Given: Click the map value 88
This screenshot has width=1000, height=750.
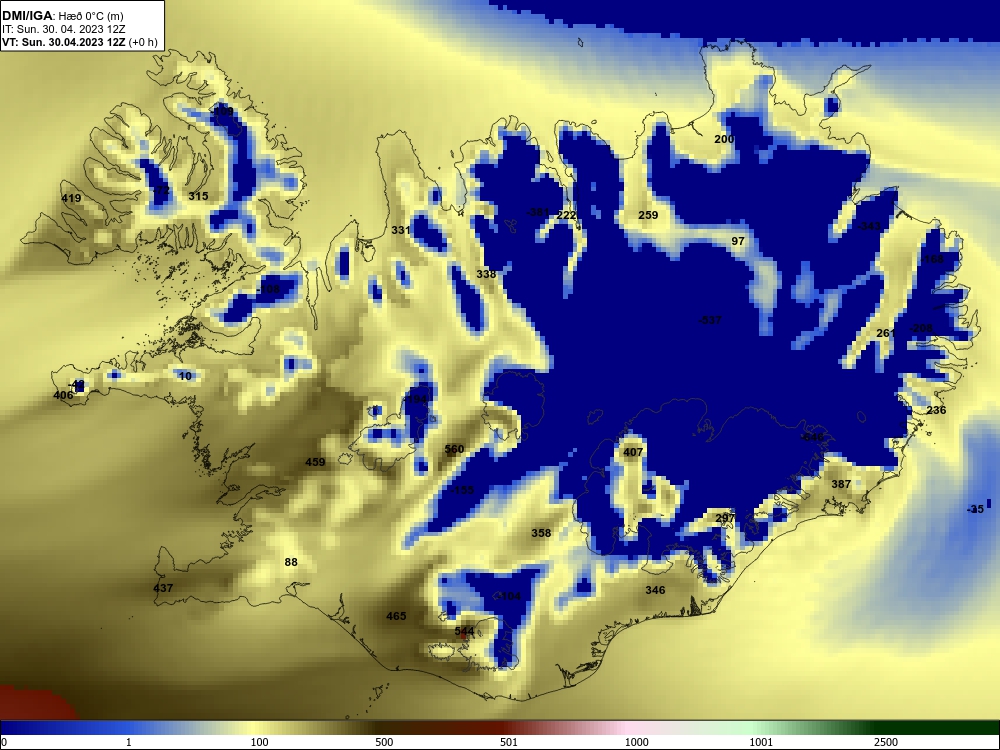Looking at the screenshot, I should point(291,562).
